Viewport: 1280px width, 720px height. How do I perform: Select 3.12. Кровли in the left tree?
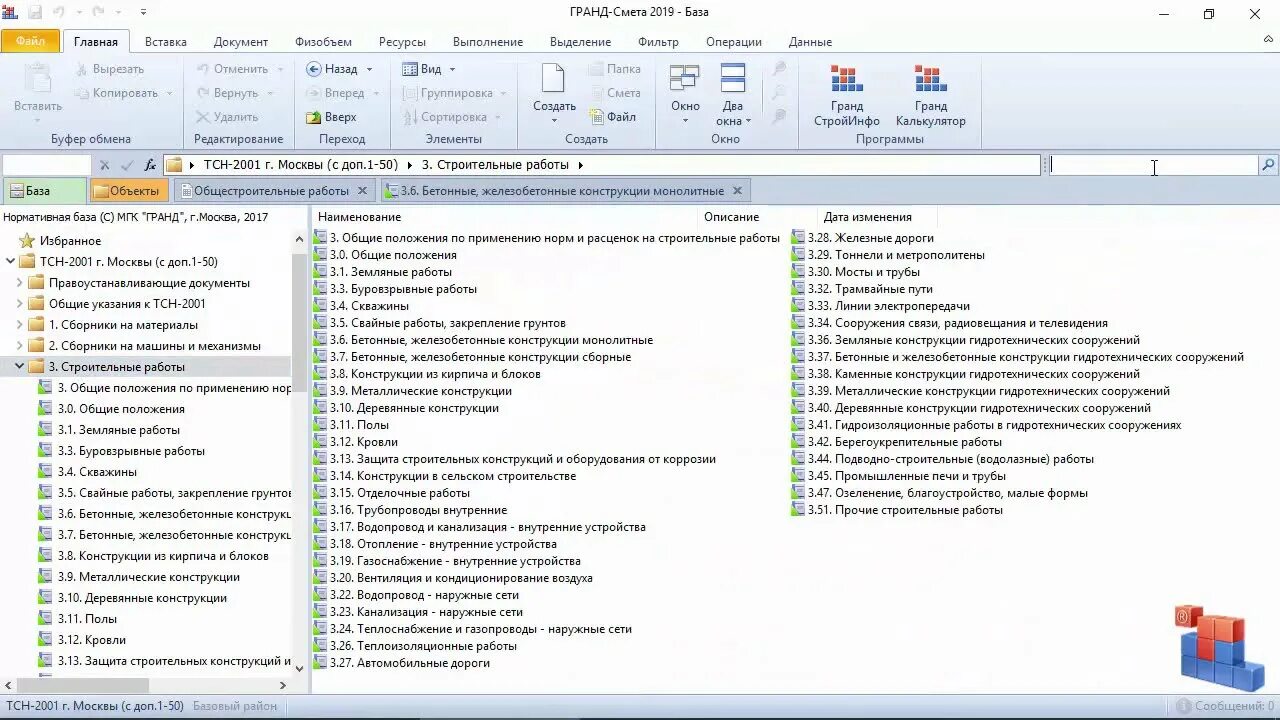click(x=82, y=640)
